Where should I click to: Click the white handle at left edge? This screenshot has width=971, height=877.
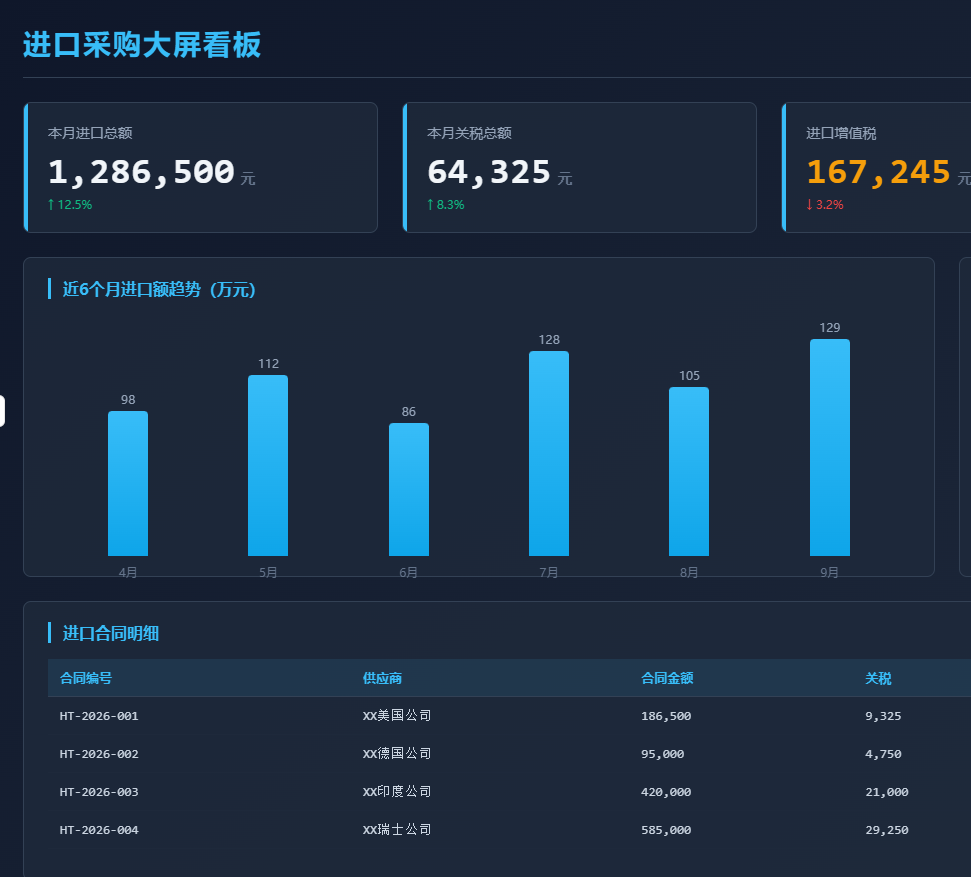click(2, 411)
